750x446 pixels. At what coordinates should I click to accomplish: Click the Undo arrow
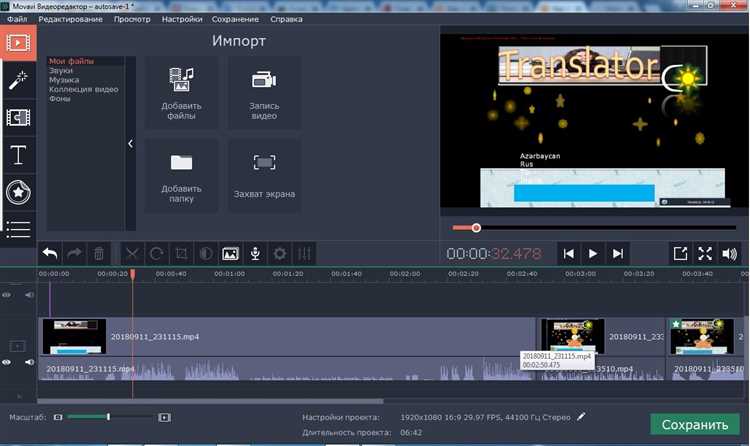(x=50, y=253)
